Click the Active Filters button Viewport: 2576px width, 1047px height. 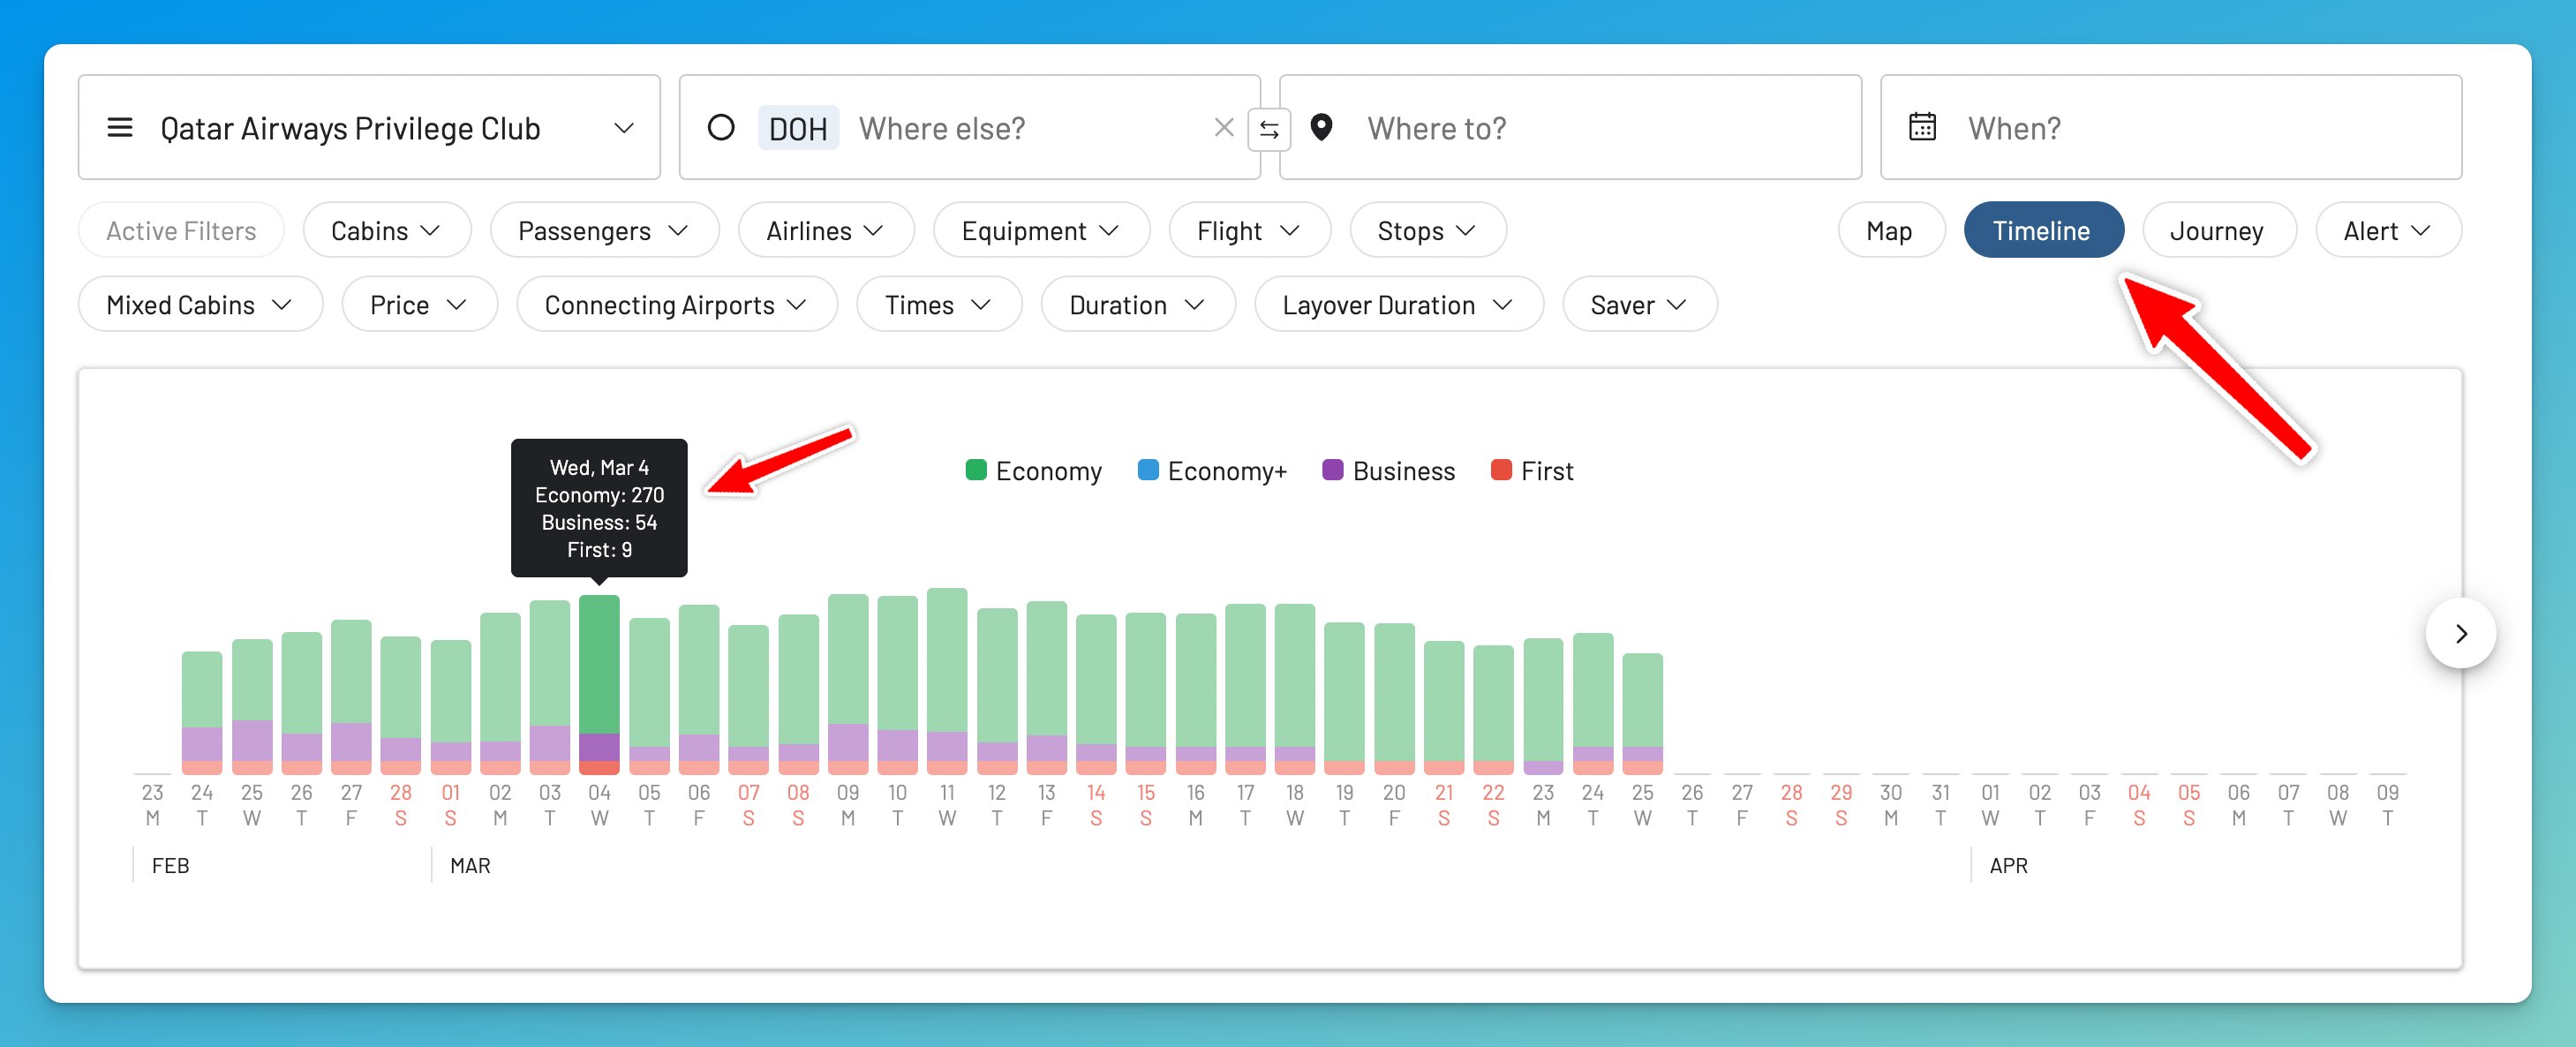[181, 231]
